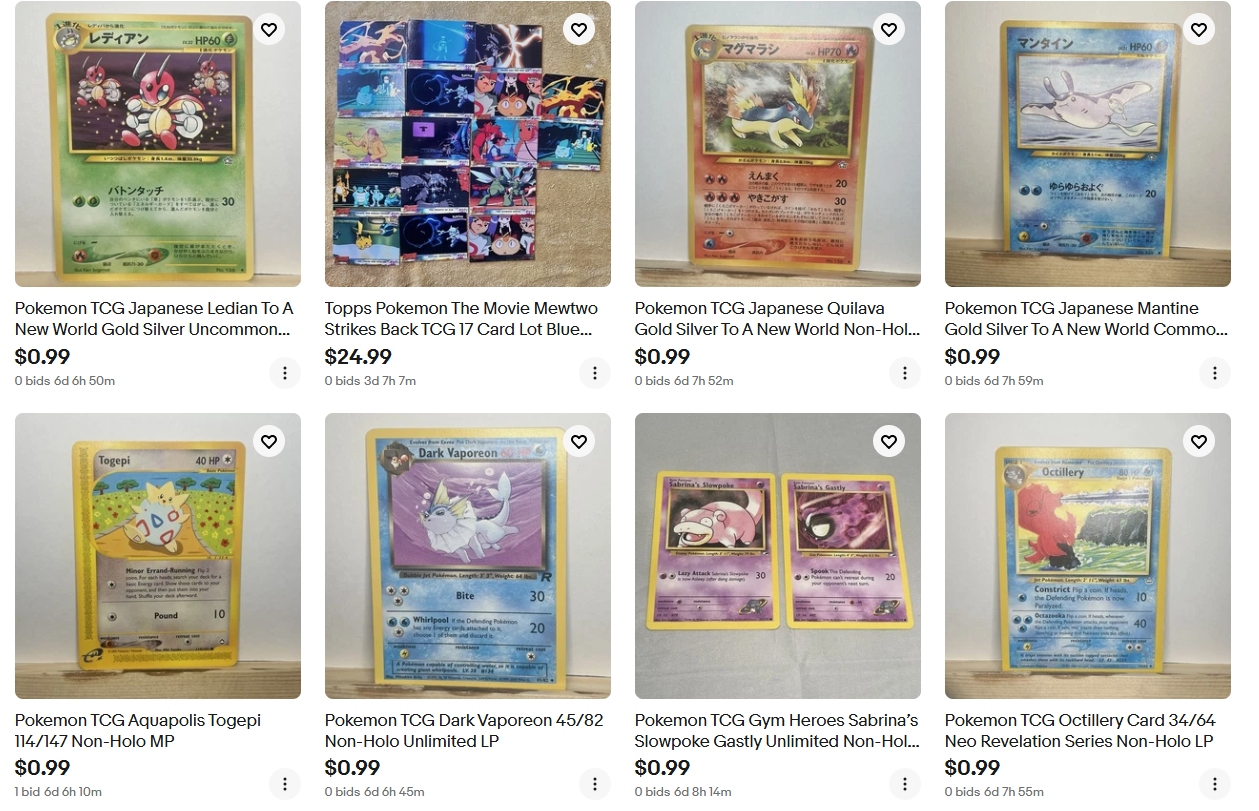The height and width of the screenshot is (811, 1259).
Task: Save the Aquapolis Togepi listing with the heart
Action: pyautogui.click(x=269, y=440)
